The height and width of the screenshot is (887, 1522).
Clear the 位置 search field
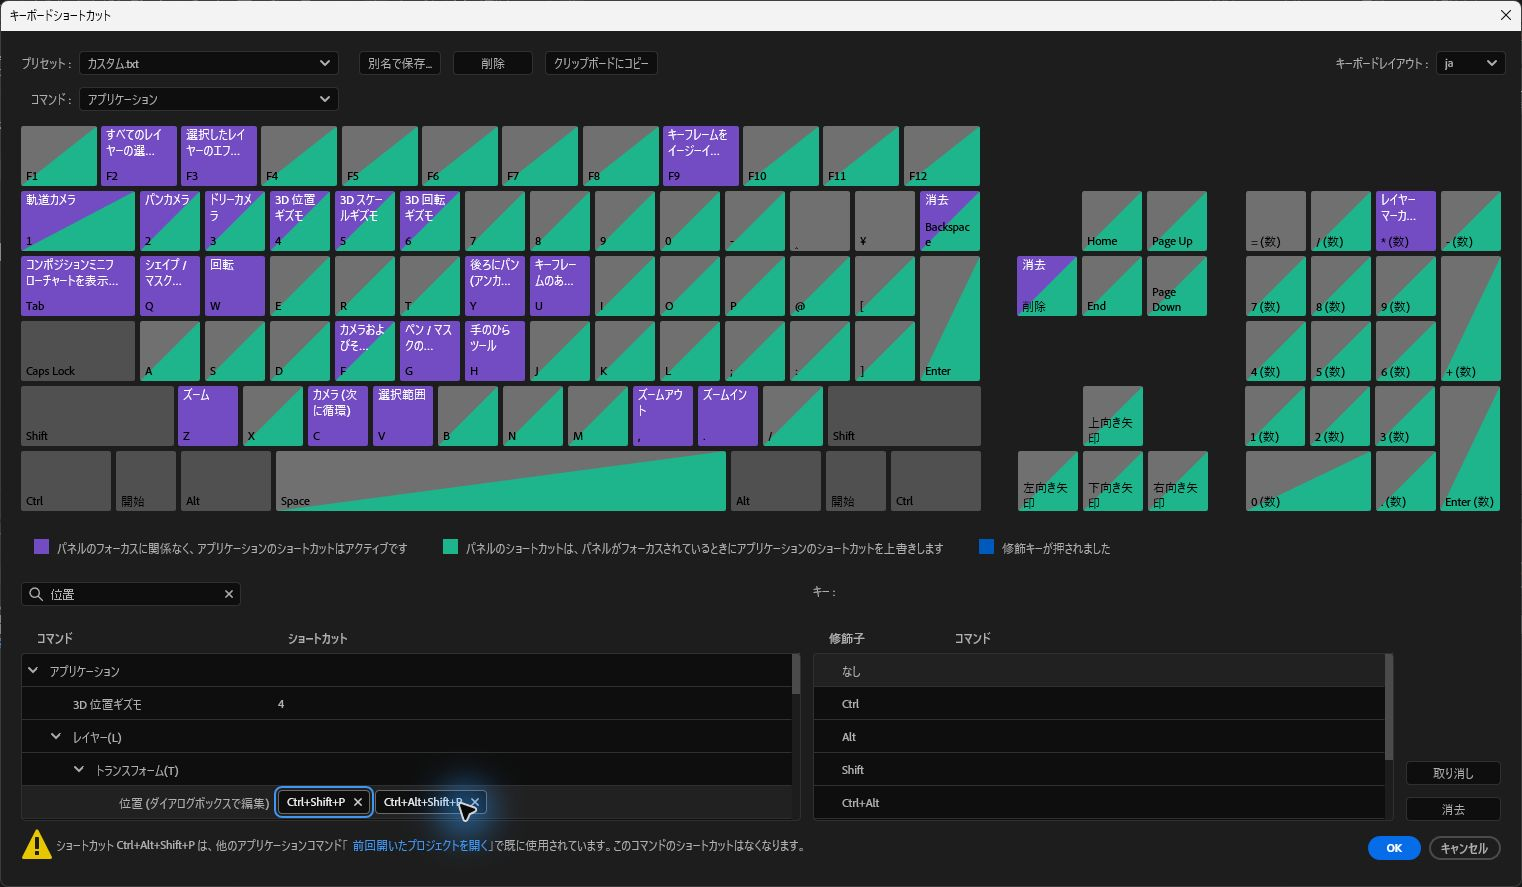pos(229,594)
